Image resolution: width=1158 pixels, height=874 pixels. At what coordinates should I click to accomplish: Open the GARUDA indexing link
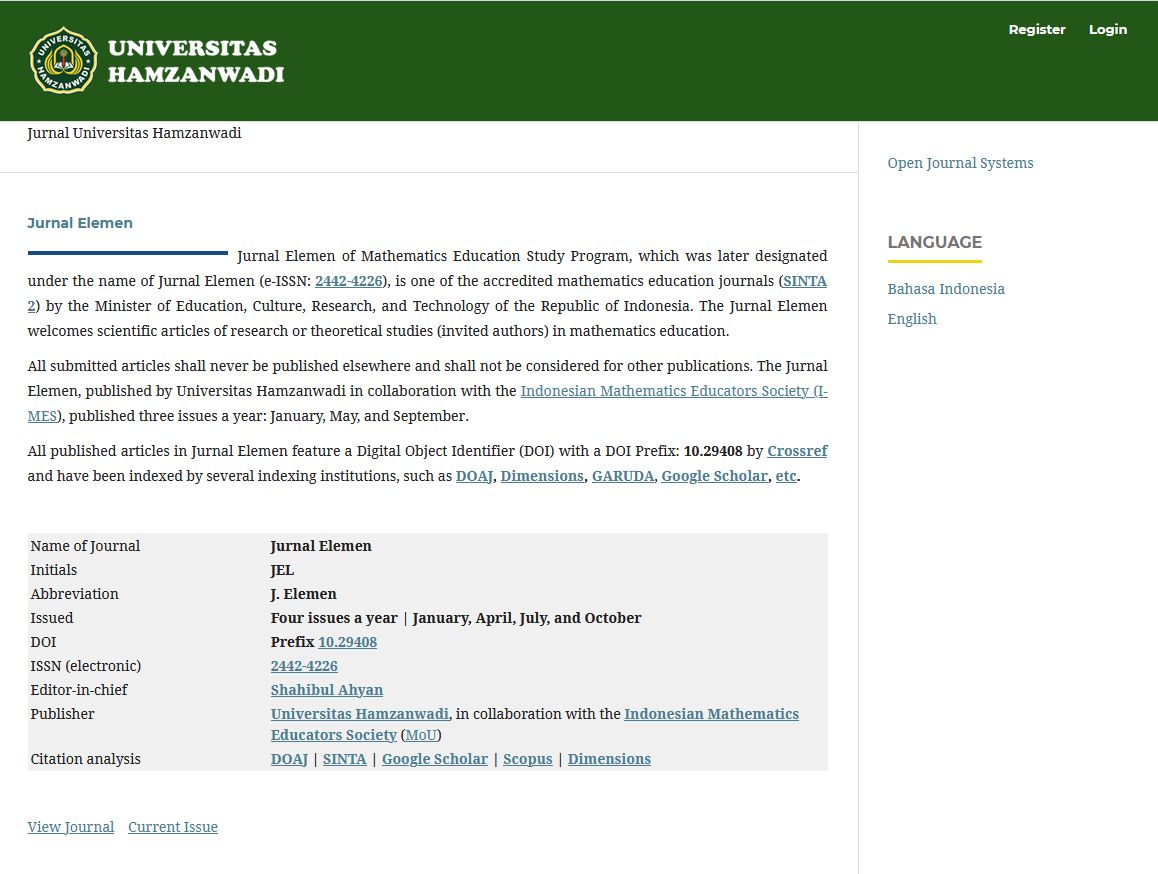coord(623,476)
